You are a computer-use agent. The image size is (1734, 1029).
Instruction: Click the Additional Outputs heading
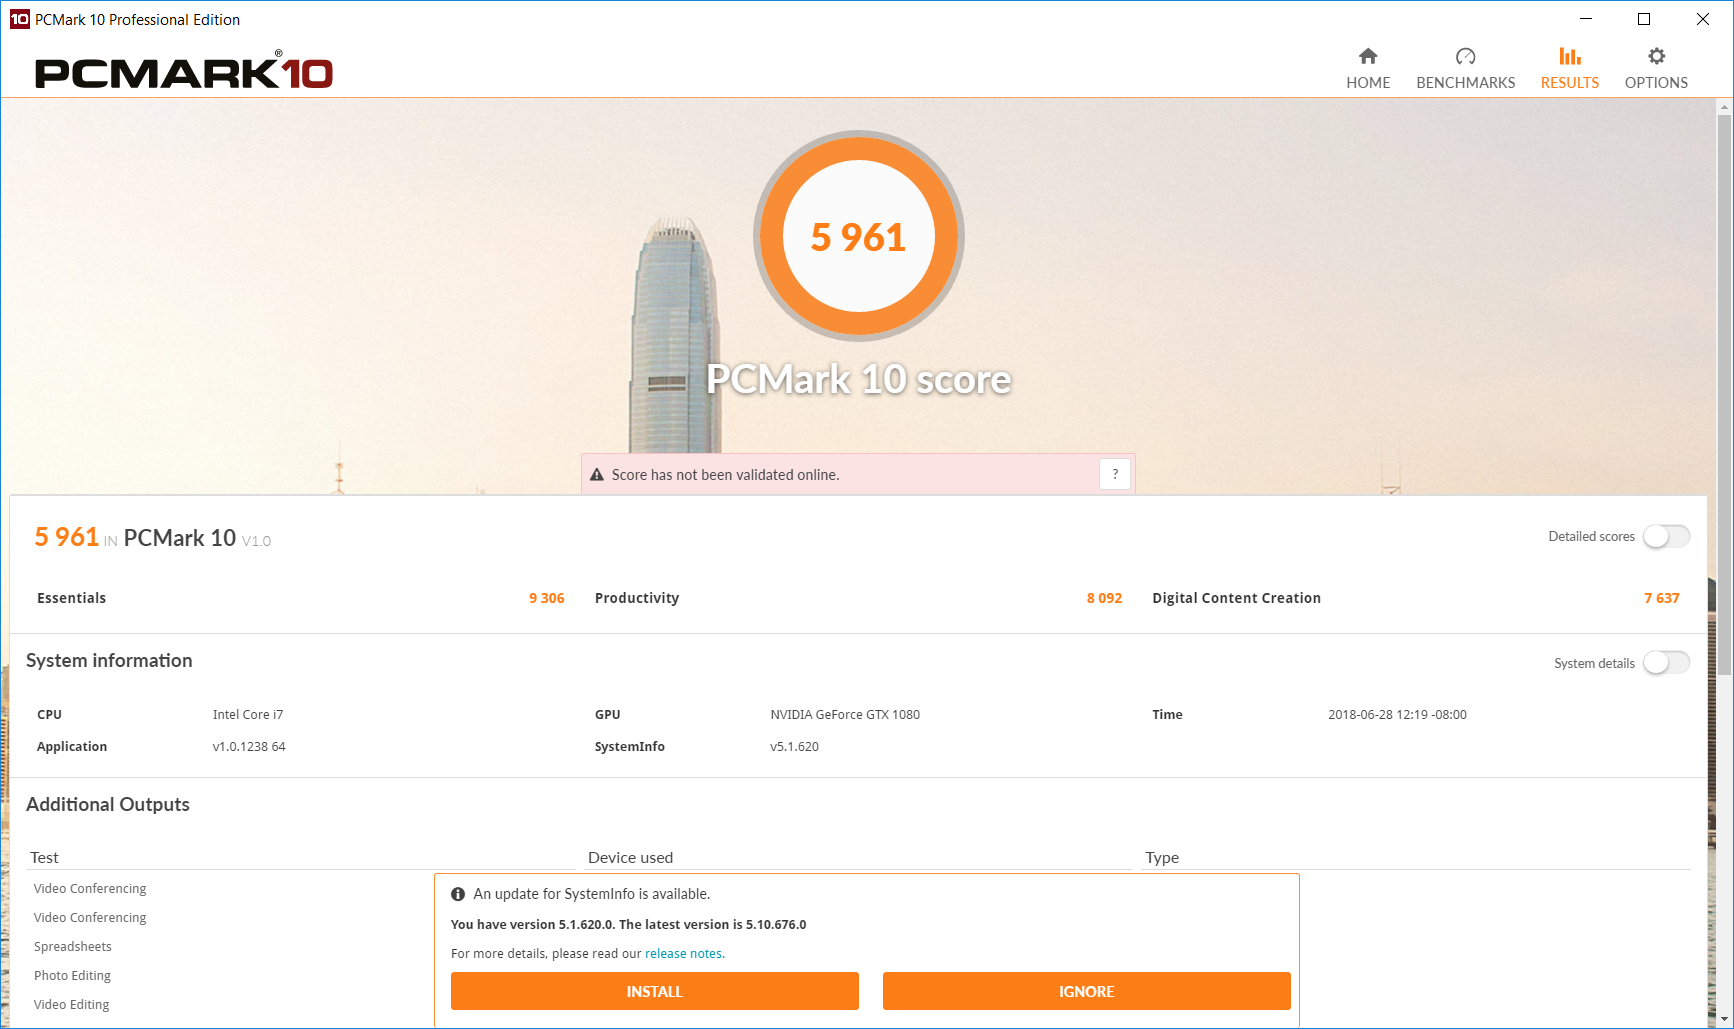[108, 805]
